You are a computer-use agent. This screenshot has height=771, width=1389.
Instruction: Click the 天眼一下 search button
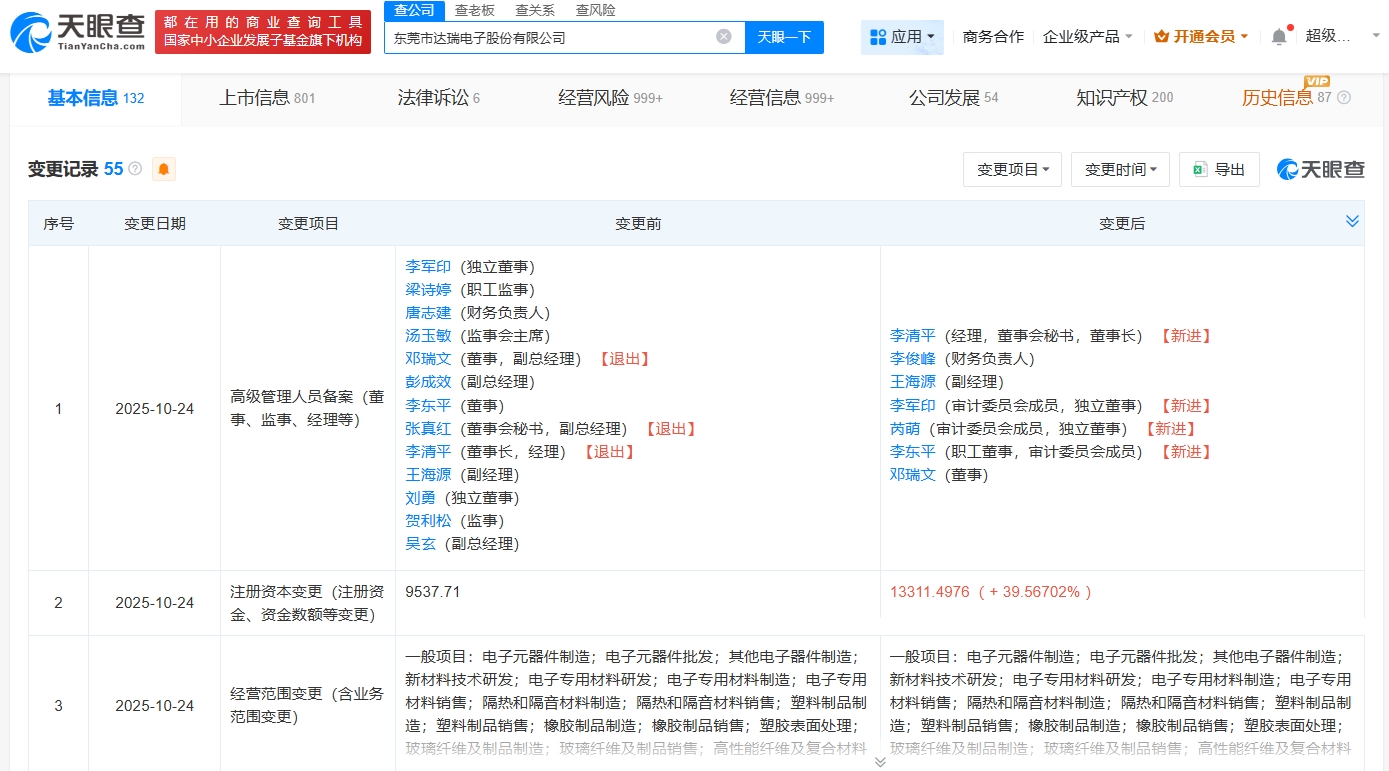click(x=784, y=37)
